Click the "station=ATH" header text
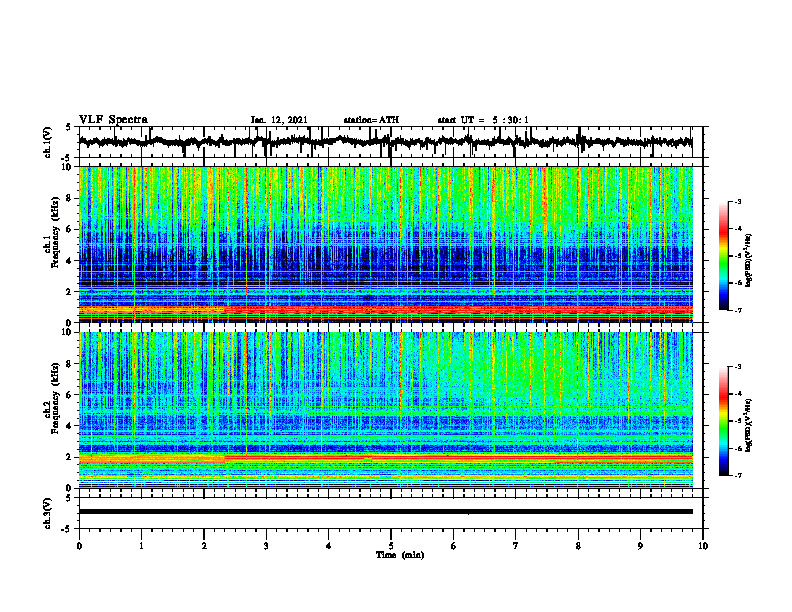This screenshot has width=792, height=612. pyautogui.click(x=371, y=120)
